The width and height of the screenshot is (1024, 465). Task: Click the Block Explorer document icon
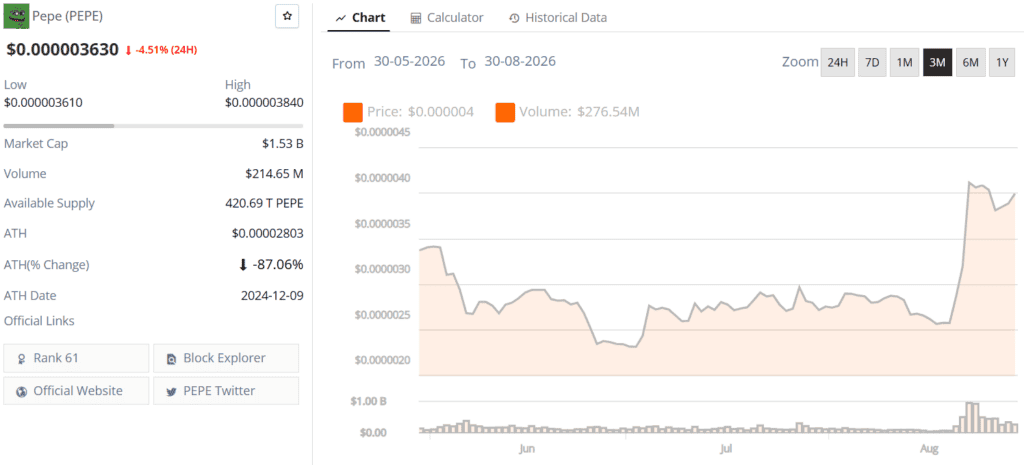coord(171,359)
